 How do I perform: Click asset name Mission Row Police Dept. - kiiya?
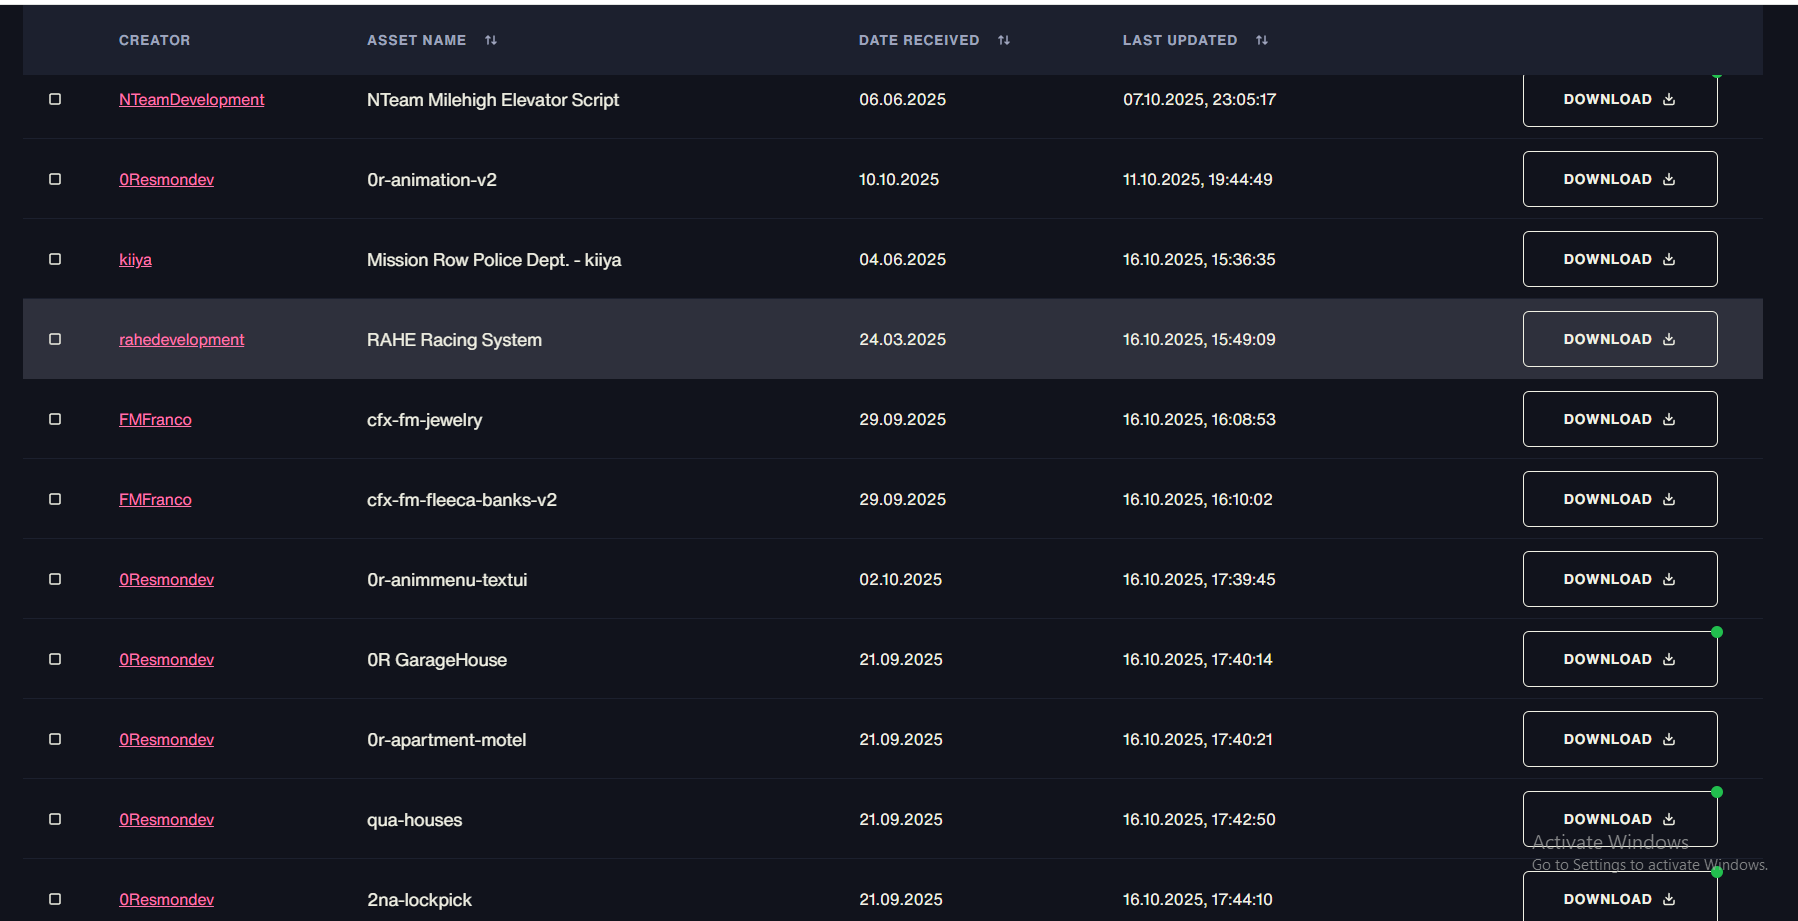494,259
